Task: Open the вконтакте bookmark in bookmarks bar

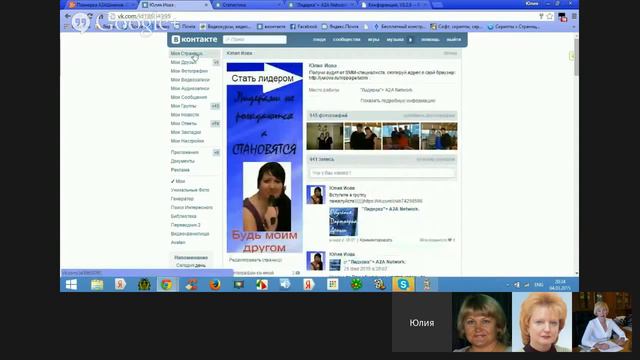Action: click(271, 27)
